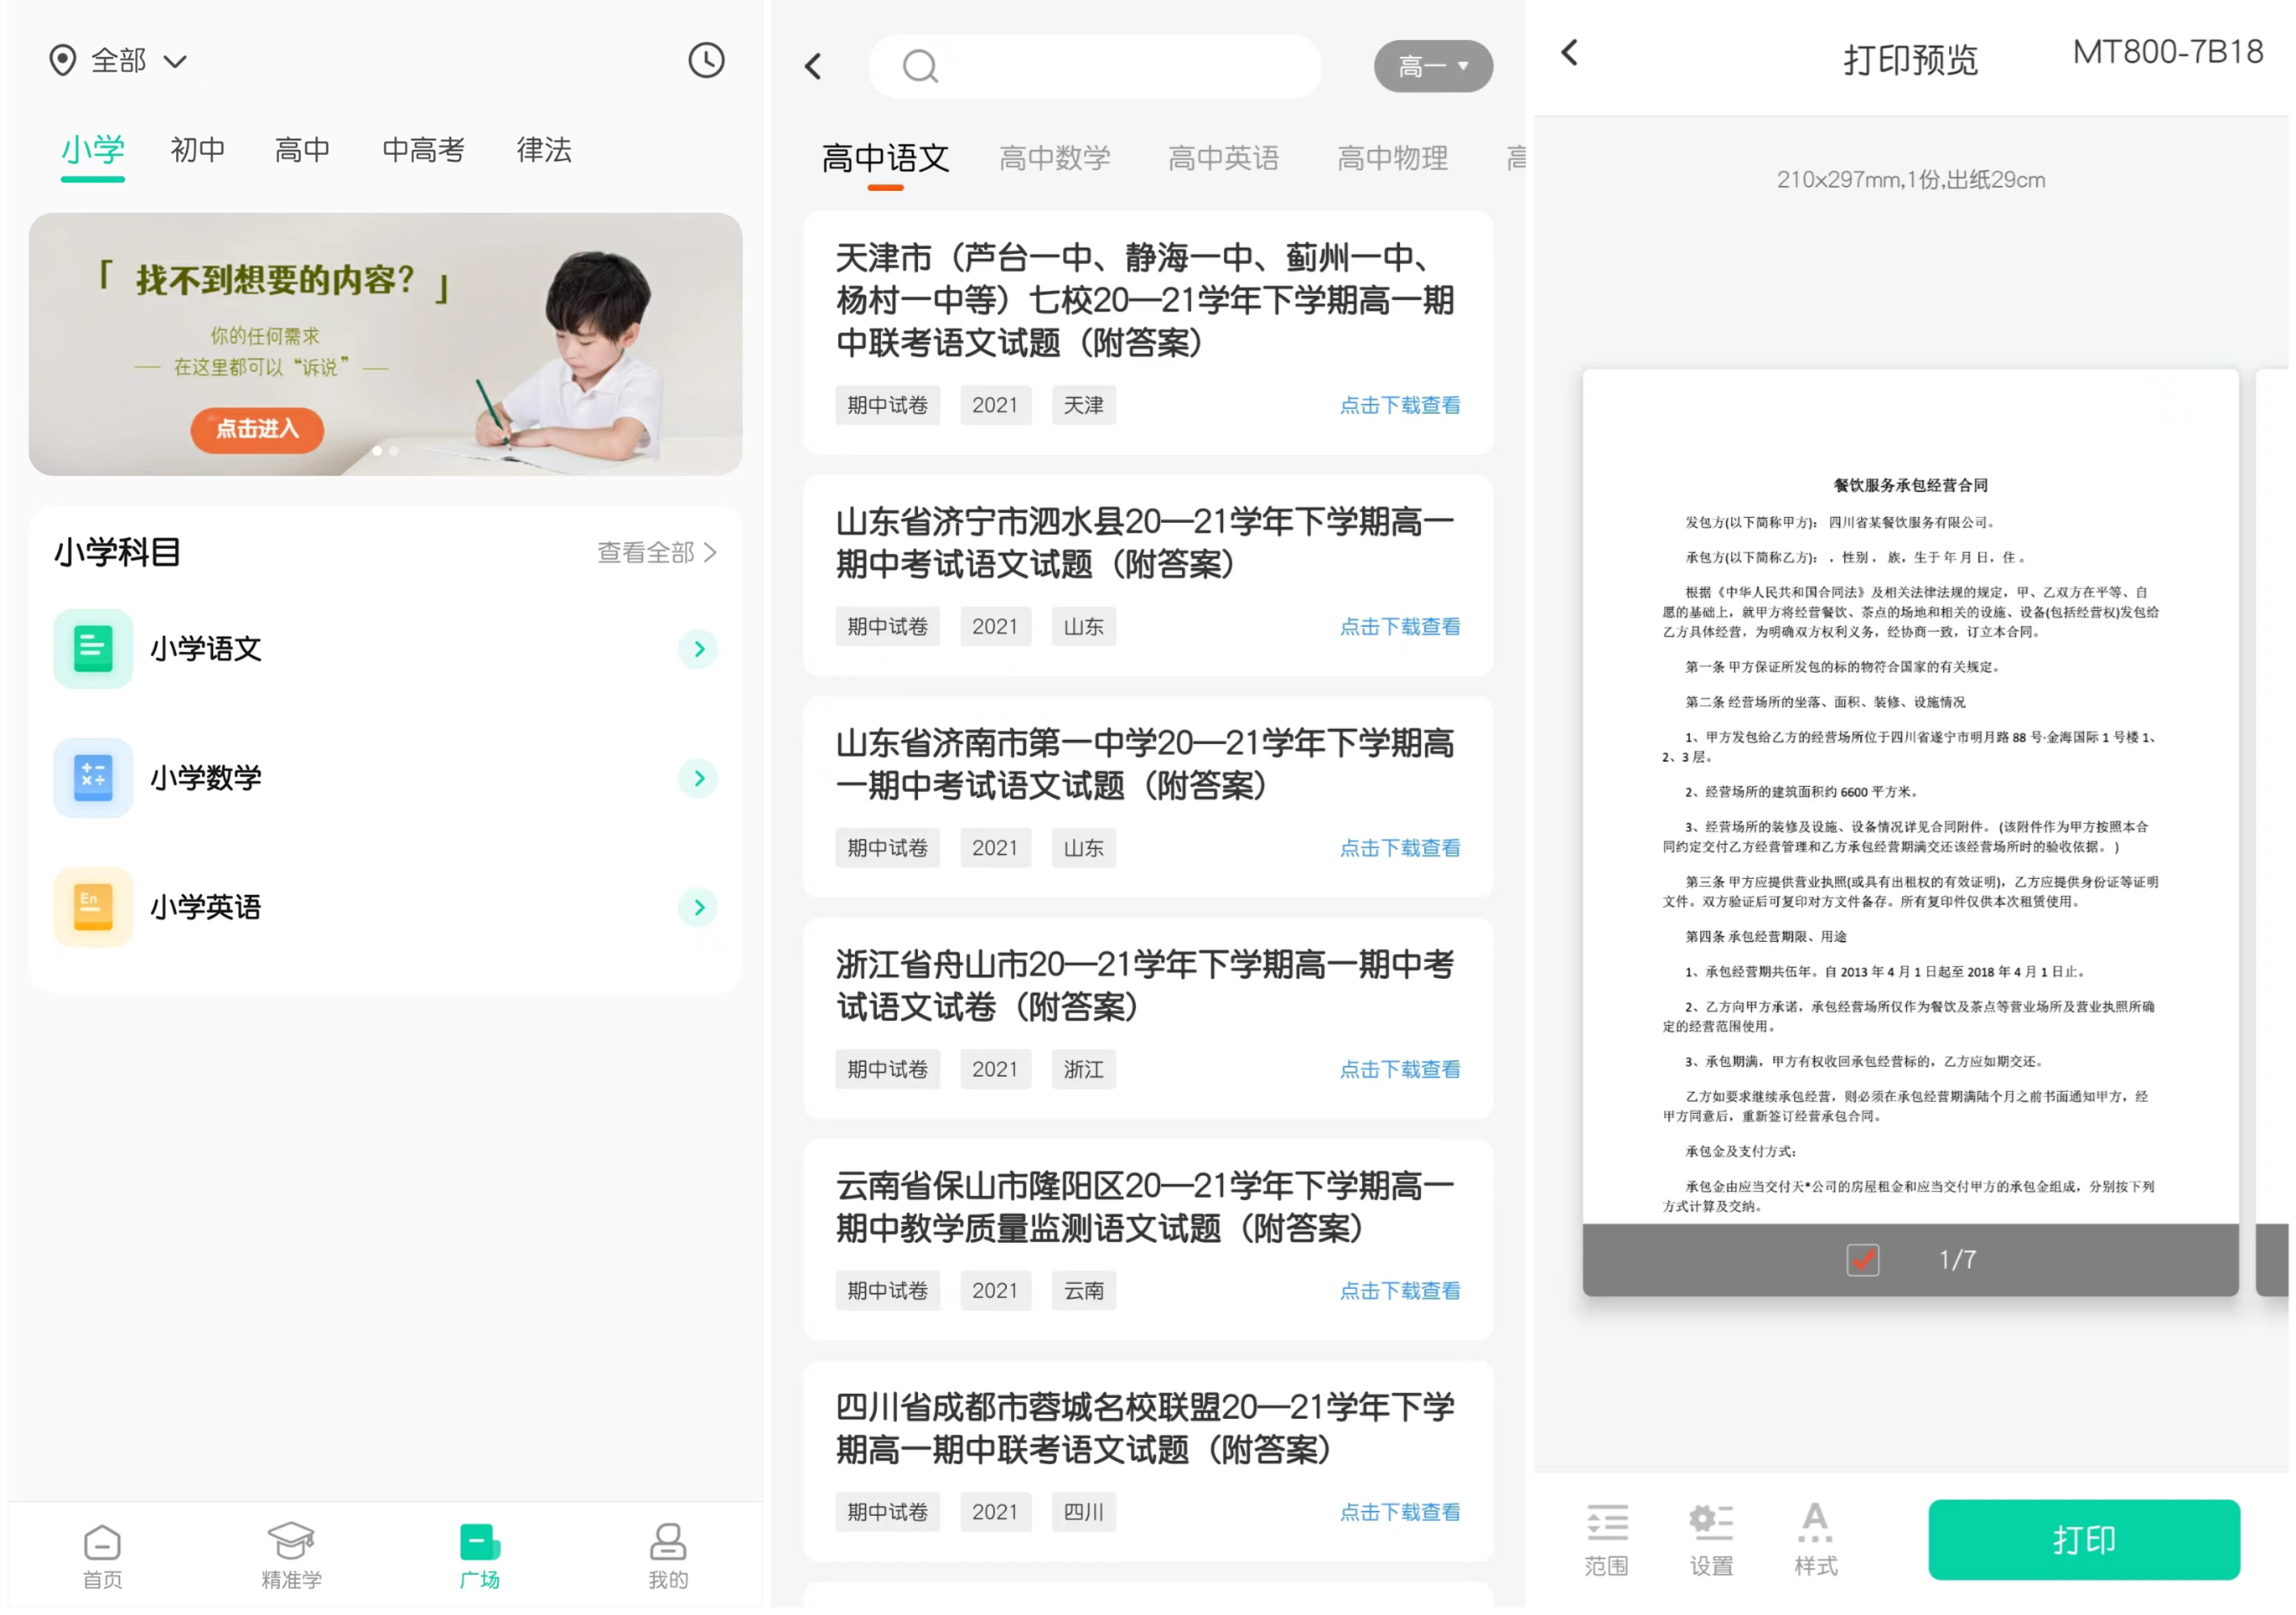Click 点击下载查看 for the 天津市 exam paper
Screen dimensions: 2296x1615
click(x=1400, y=405)
